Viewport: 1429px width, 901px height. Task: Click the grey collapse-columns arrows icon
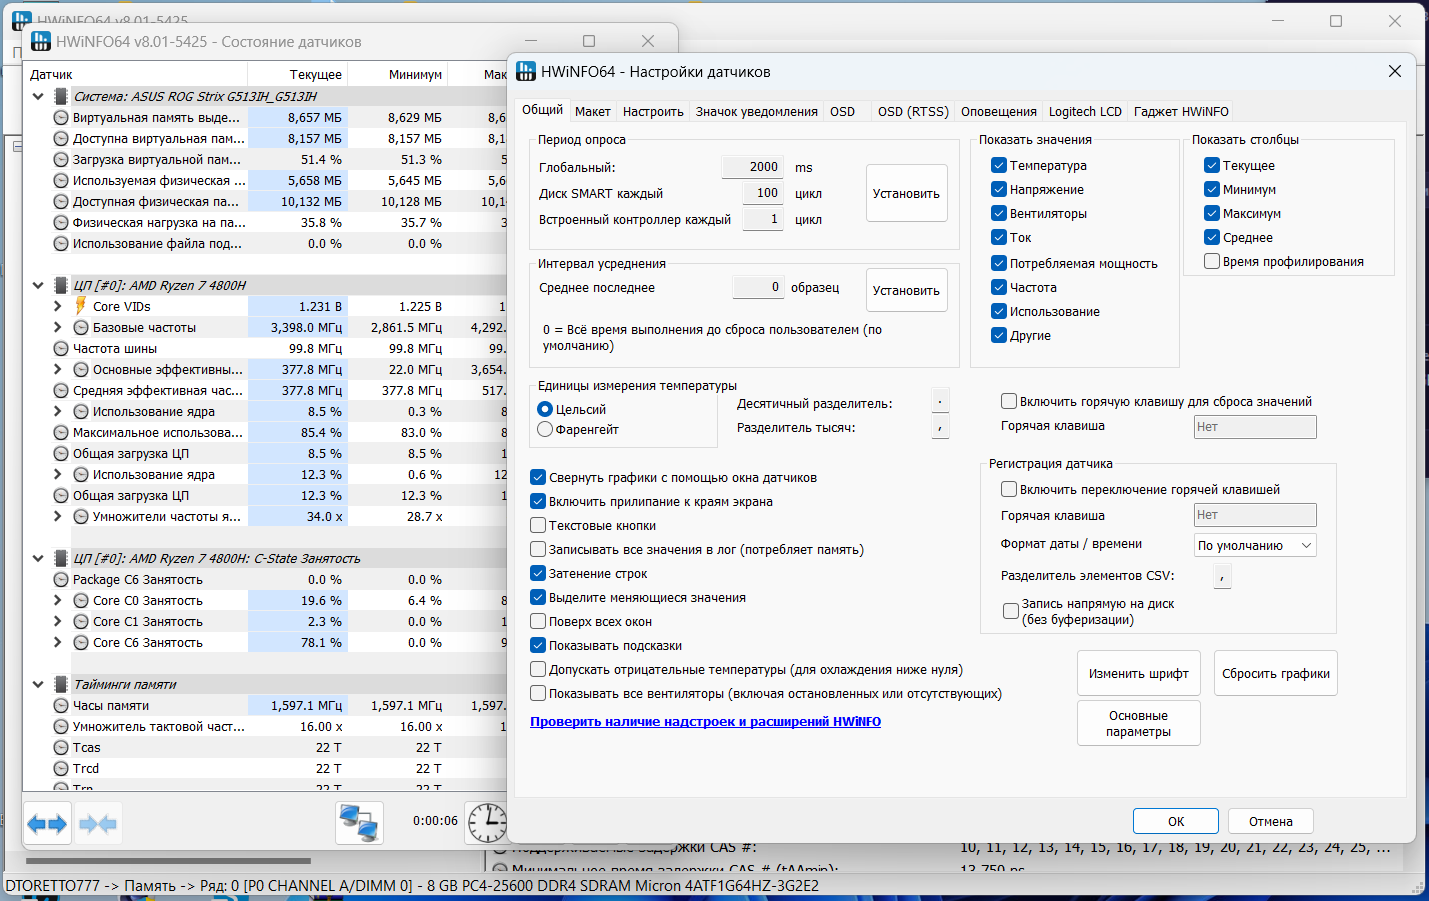pyautogui.click(x=98, y=825)
